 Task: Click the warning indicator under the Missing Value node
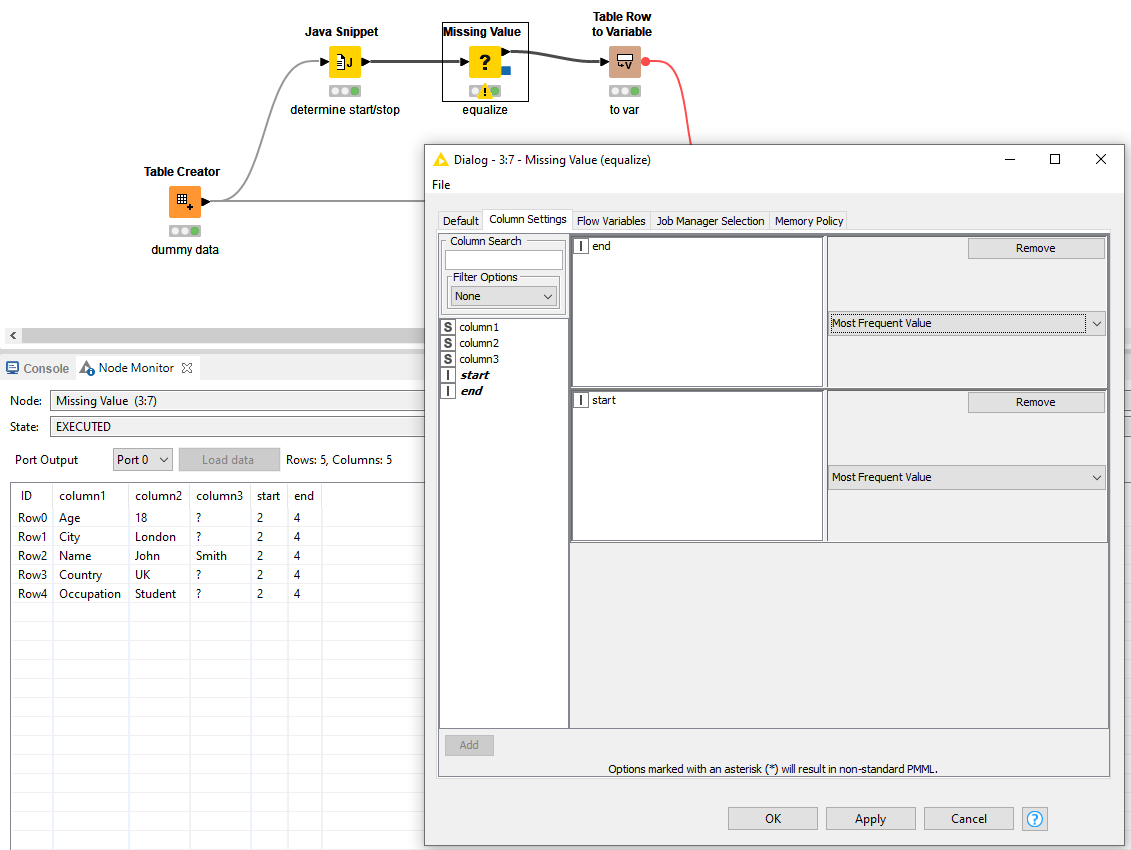click(485, 90)
